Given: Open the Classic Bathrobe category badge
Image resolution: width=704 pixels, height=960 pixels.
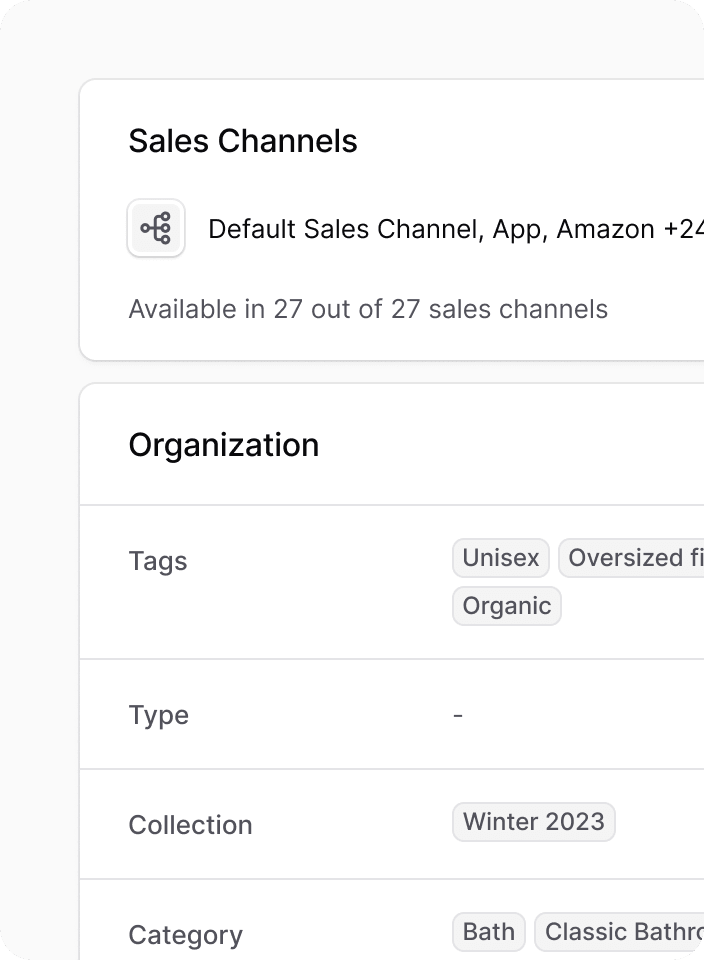Looking at the screenshot, I should [x=619, y=932].
